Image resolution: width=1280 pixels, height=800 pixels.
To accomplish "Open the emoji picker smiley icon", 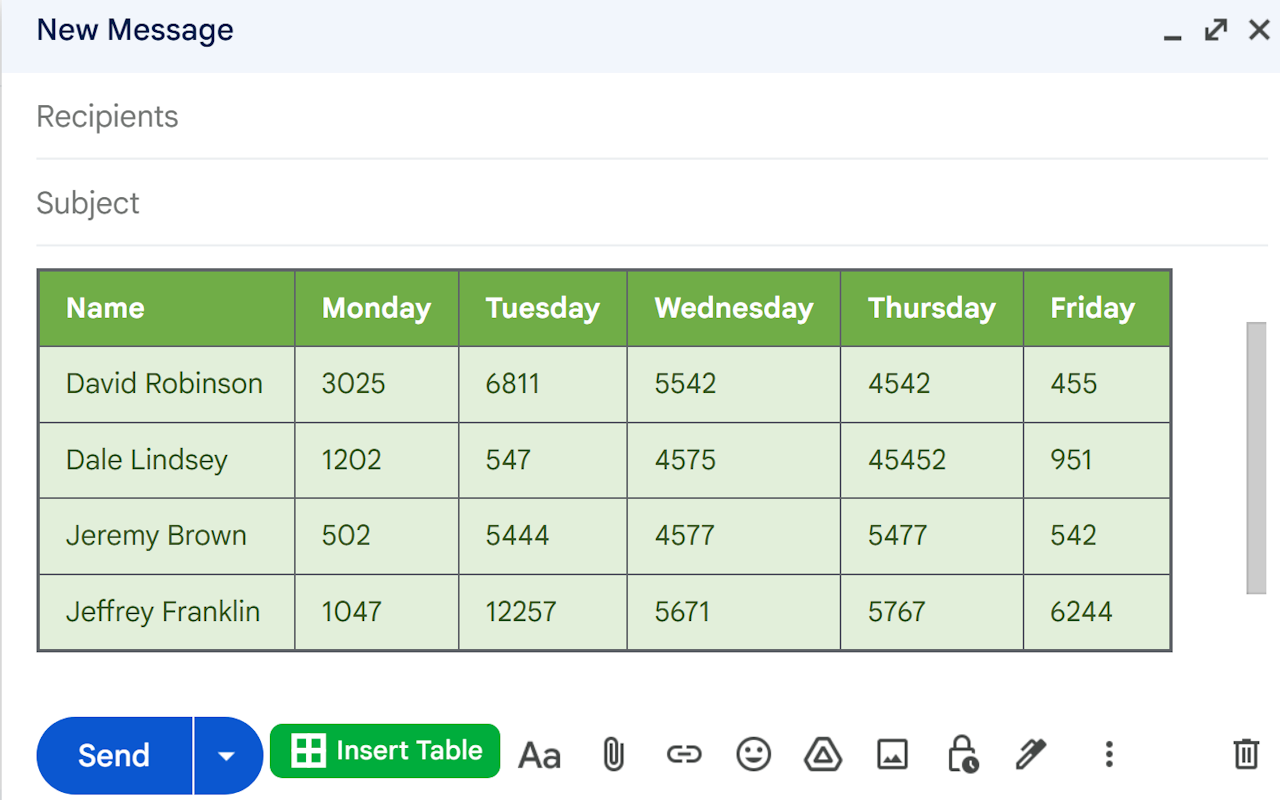I will [753, 755].
